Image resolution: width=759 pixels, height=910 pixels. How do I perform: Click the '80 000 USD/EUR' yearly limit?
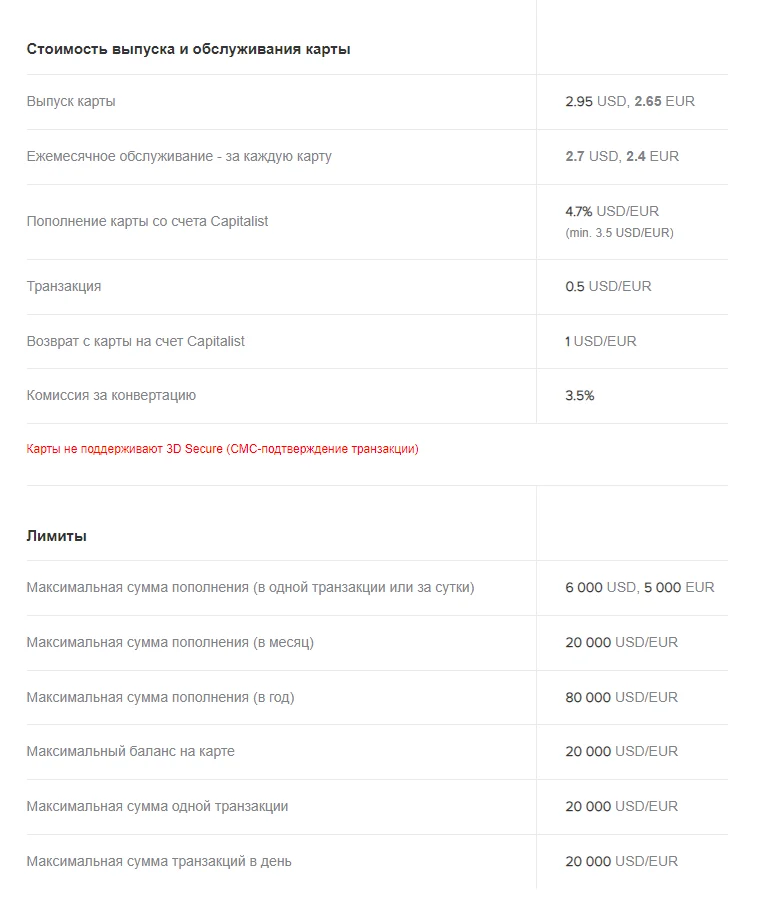pyautogui.click(x=621, y=698)
